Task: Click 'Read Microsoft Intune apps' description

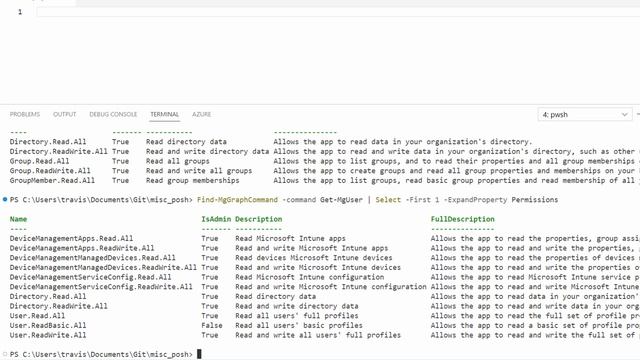Action: point(290,238)
